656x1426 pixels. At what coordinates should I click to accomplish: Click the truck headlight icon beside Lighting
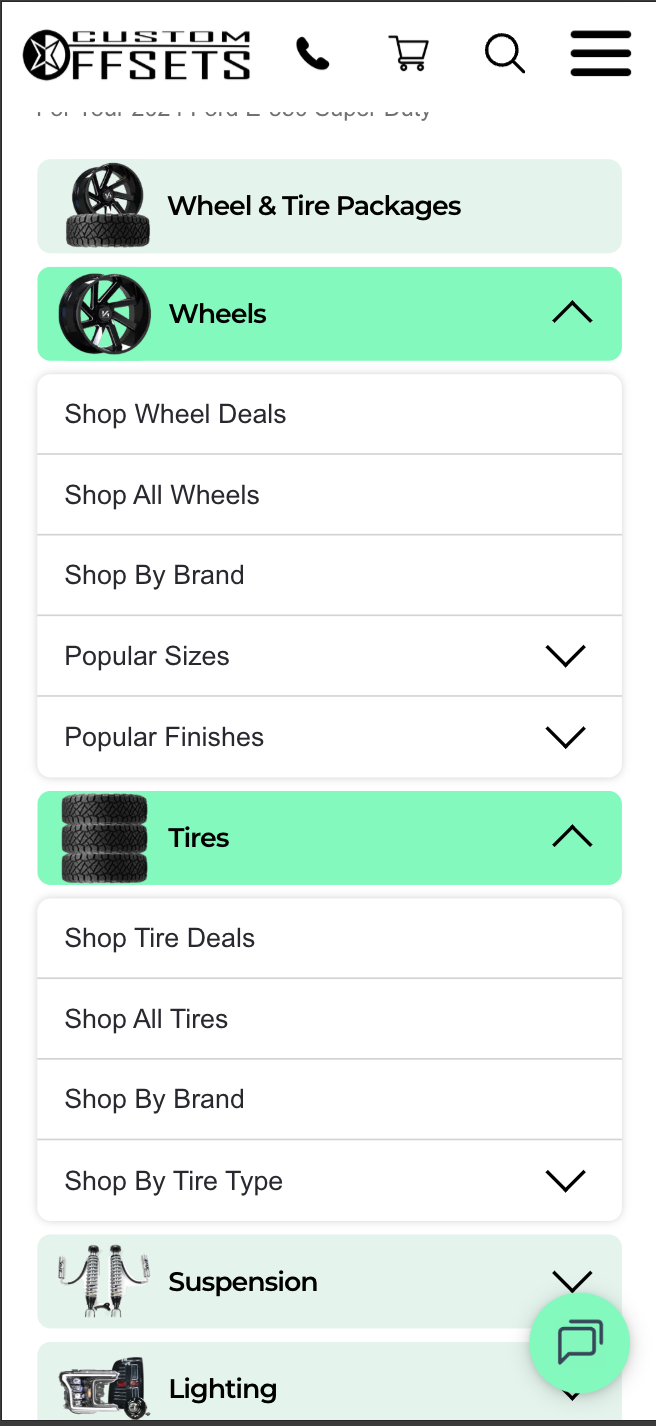[x=104, y=1385]
